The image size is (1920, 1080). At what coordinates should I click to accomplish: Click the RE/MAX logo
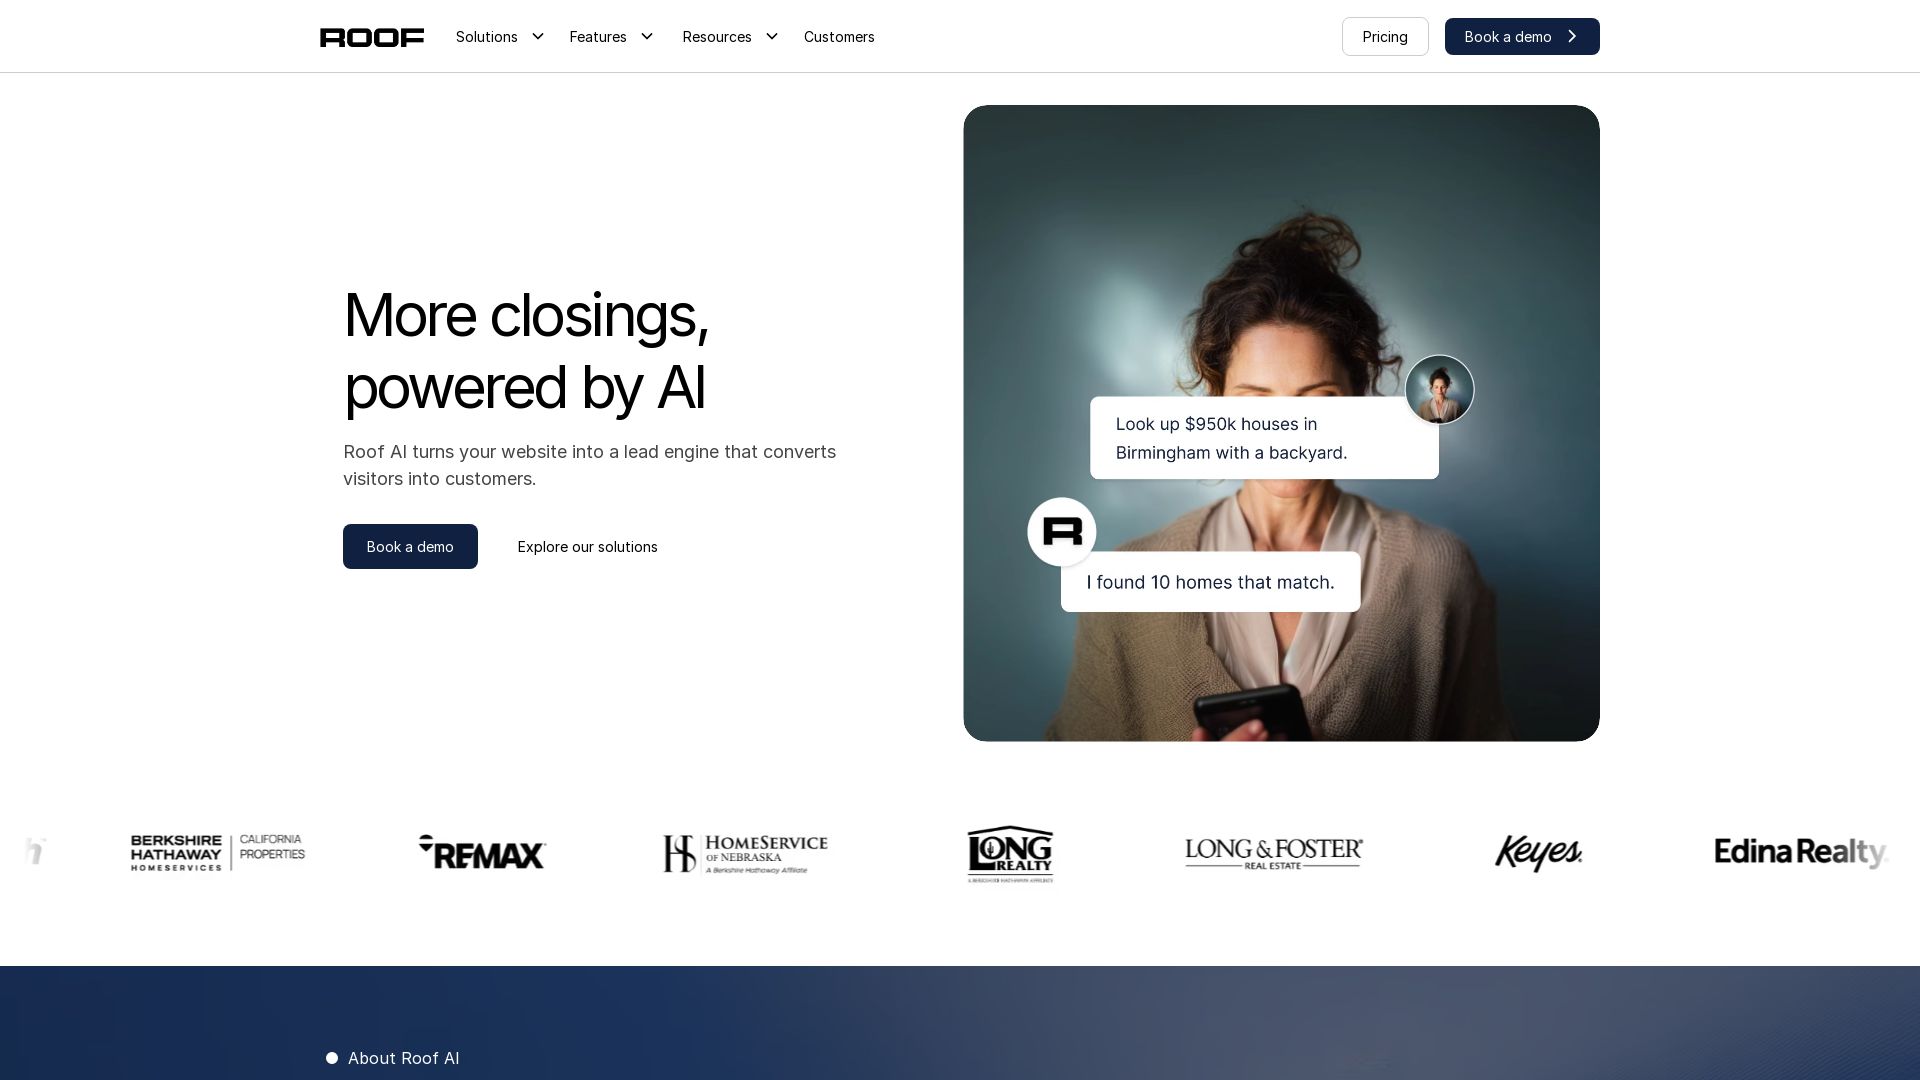(x=482, y=852)
